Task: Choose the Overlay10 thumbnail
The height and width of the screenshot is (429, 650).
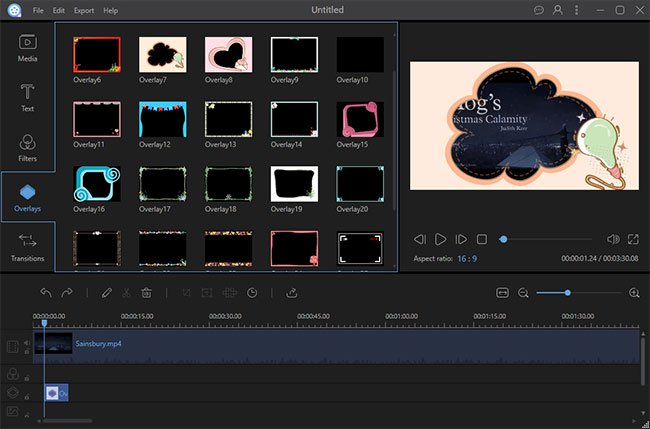Action: tap(360, 54)
